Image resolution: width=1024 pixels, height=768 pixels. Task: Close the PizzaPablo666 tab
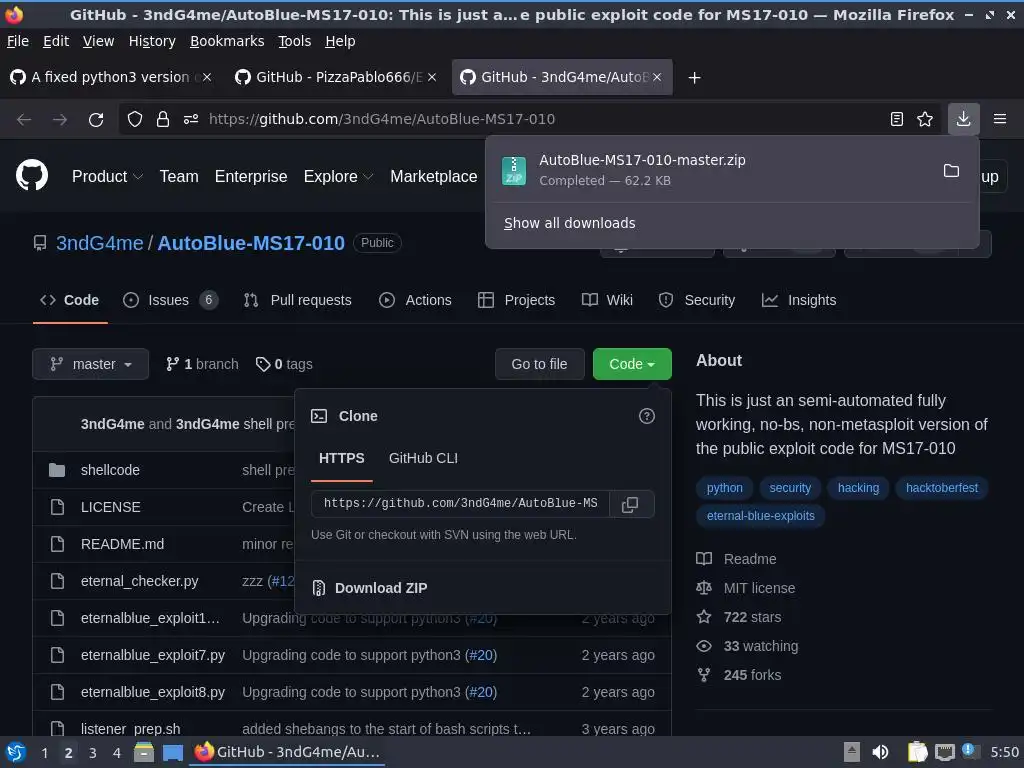[432, 77]
